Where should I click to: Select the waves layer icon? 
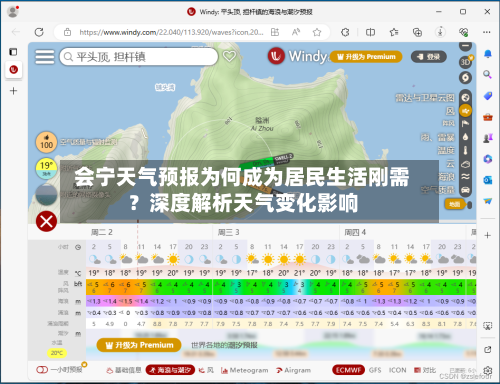pos(465,177)
